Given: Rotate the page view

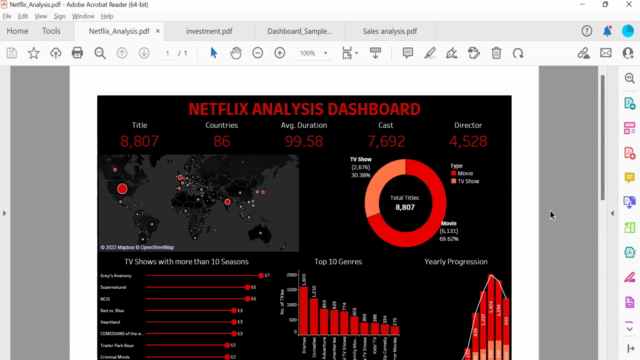Looking at the screenshot, I should point(518,53).
